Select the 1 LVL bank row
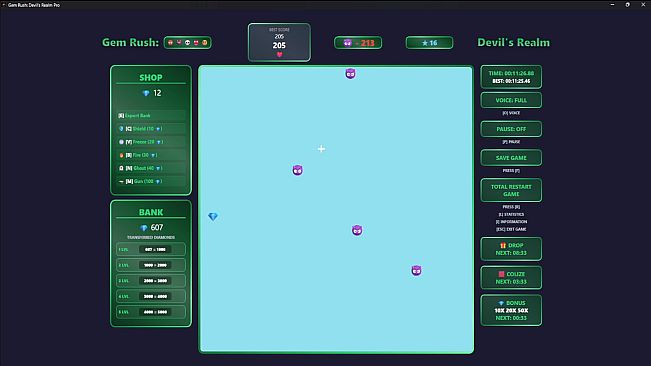 [x=151, y=249]
